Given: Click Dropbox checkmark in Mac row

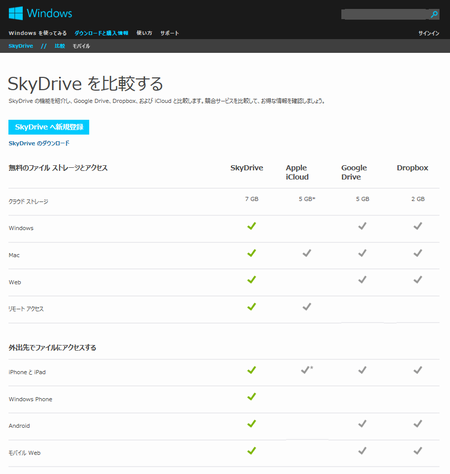Looking at the screenshot, I should click(x=418, y=253).
